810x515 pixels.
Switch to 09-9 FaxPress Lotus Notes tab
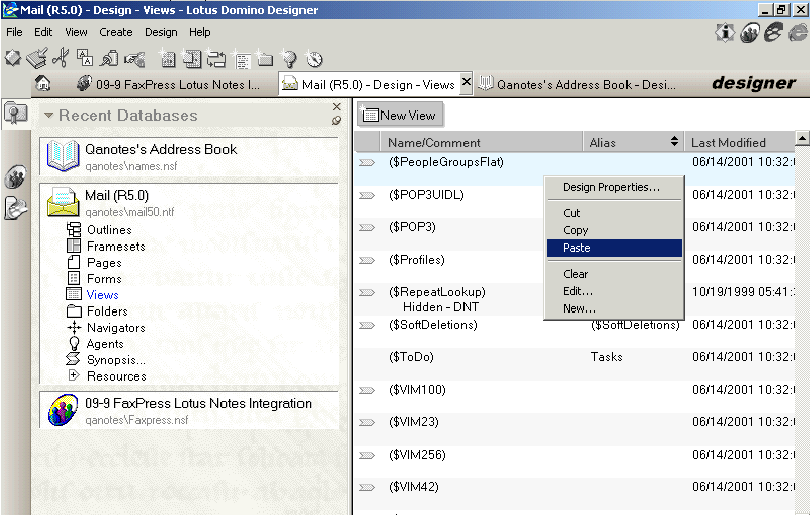(x=168, y=84)
